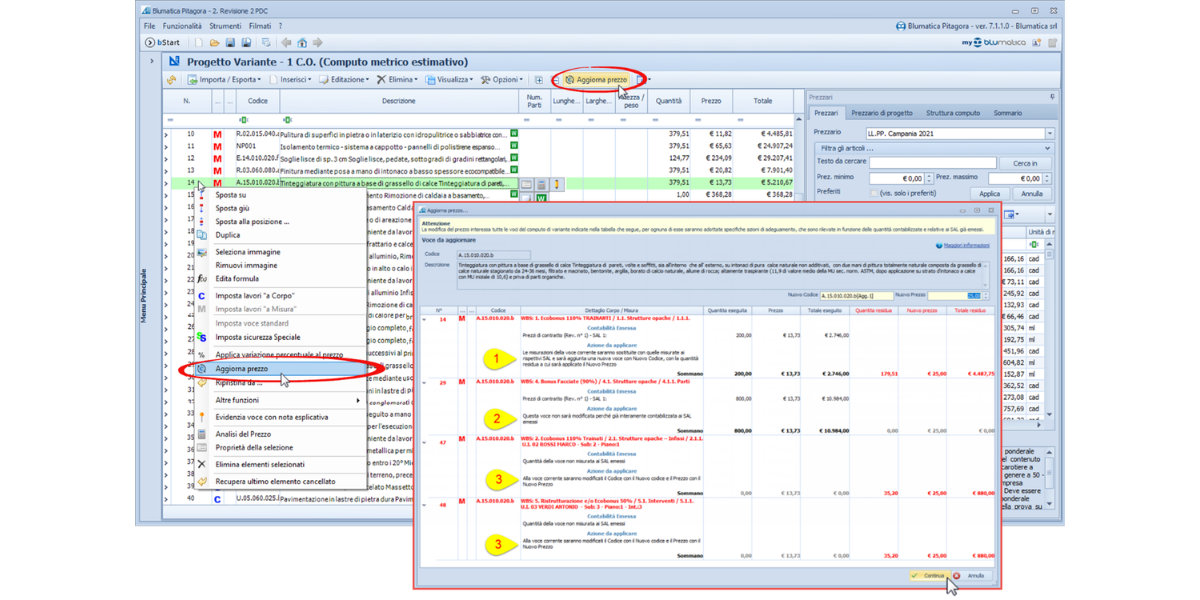Open a file using the folder icon
The width and height of the screenshot is (1200, 600).
pos(214,43)
